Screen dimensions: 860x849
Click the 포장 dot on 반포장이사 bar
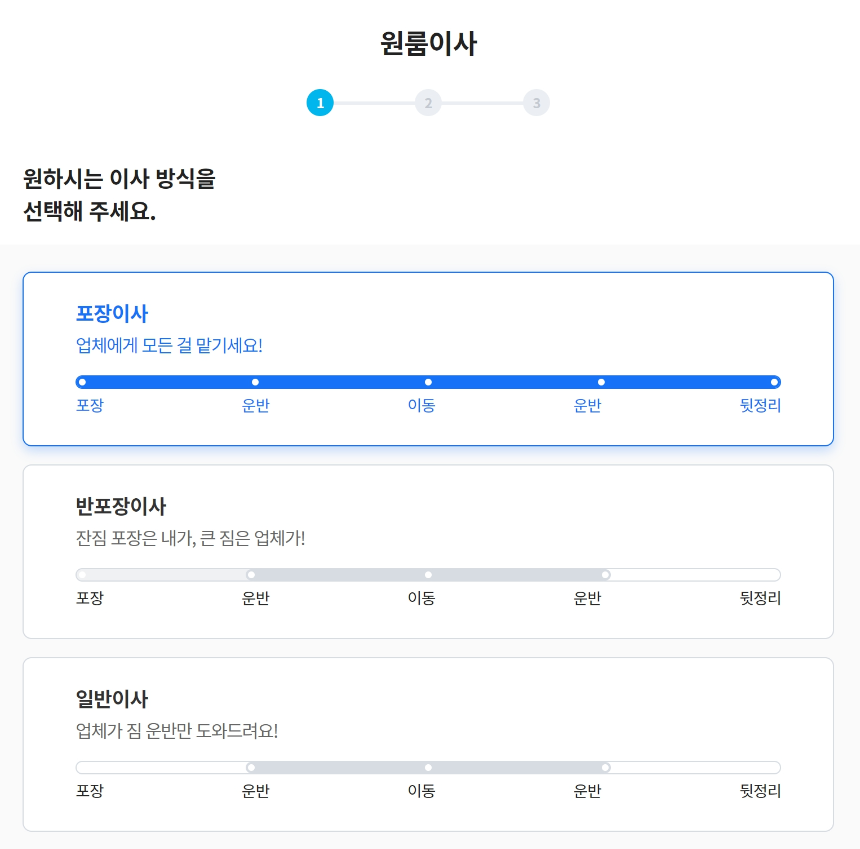point(82,574)
